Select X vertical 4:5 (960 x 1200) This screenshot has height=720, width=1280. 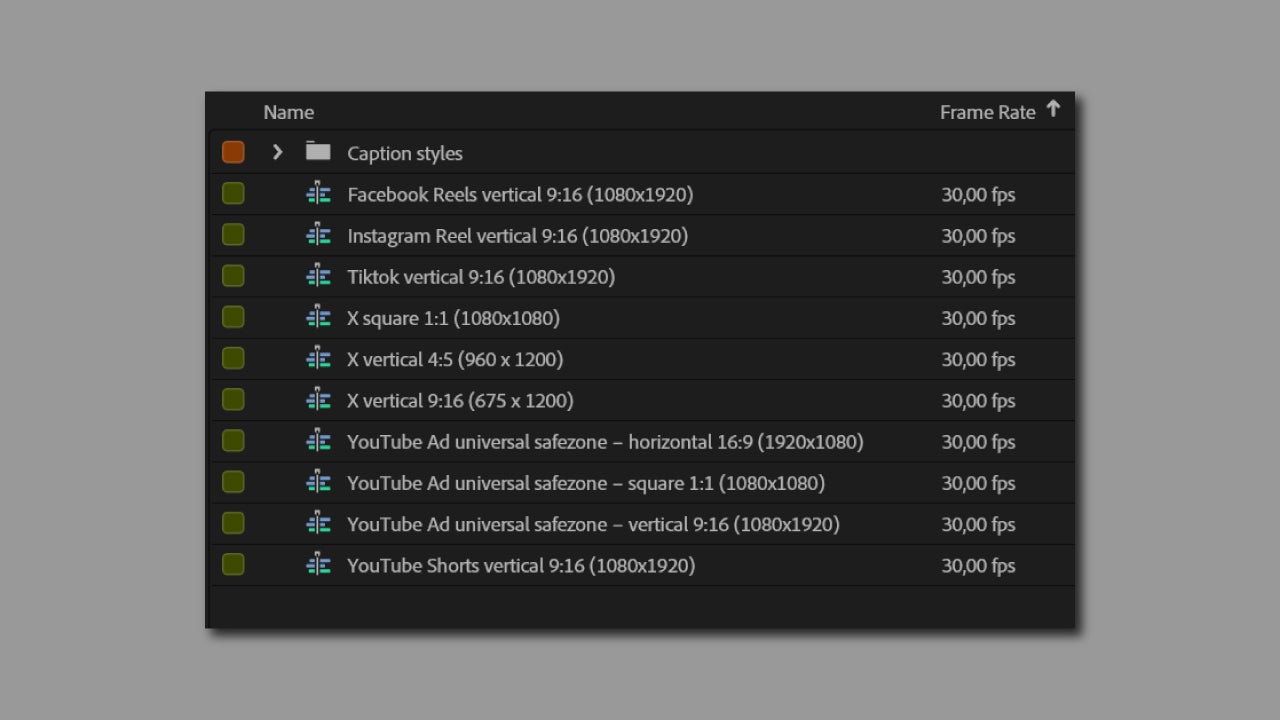point(455,359)
